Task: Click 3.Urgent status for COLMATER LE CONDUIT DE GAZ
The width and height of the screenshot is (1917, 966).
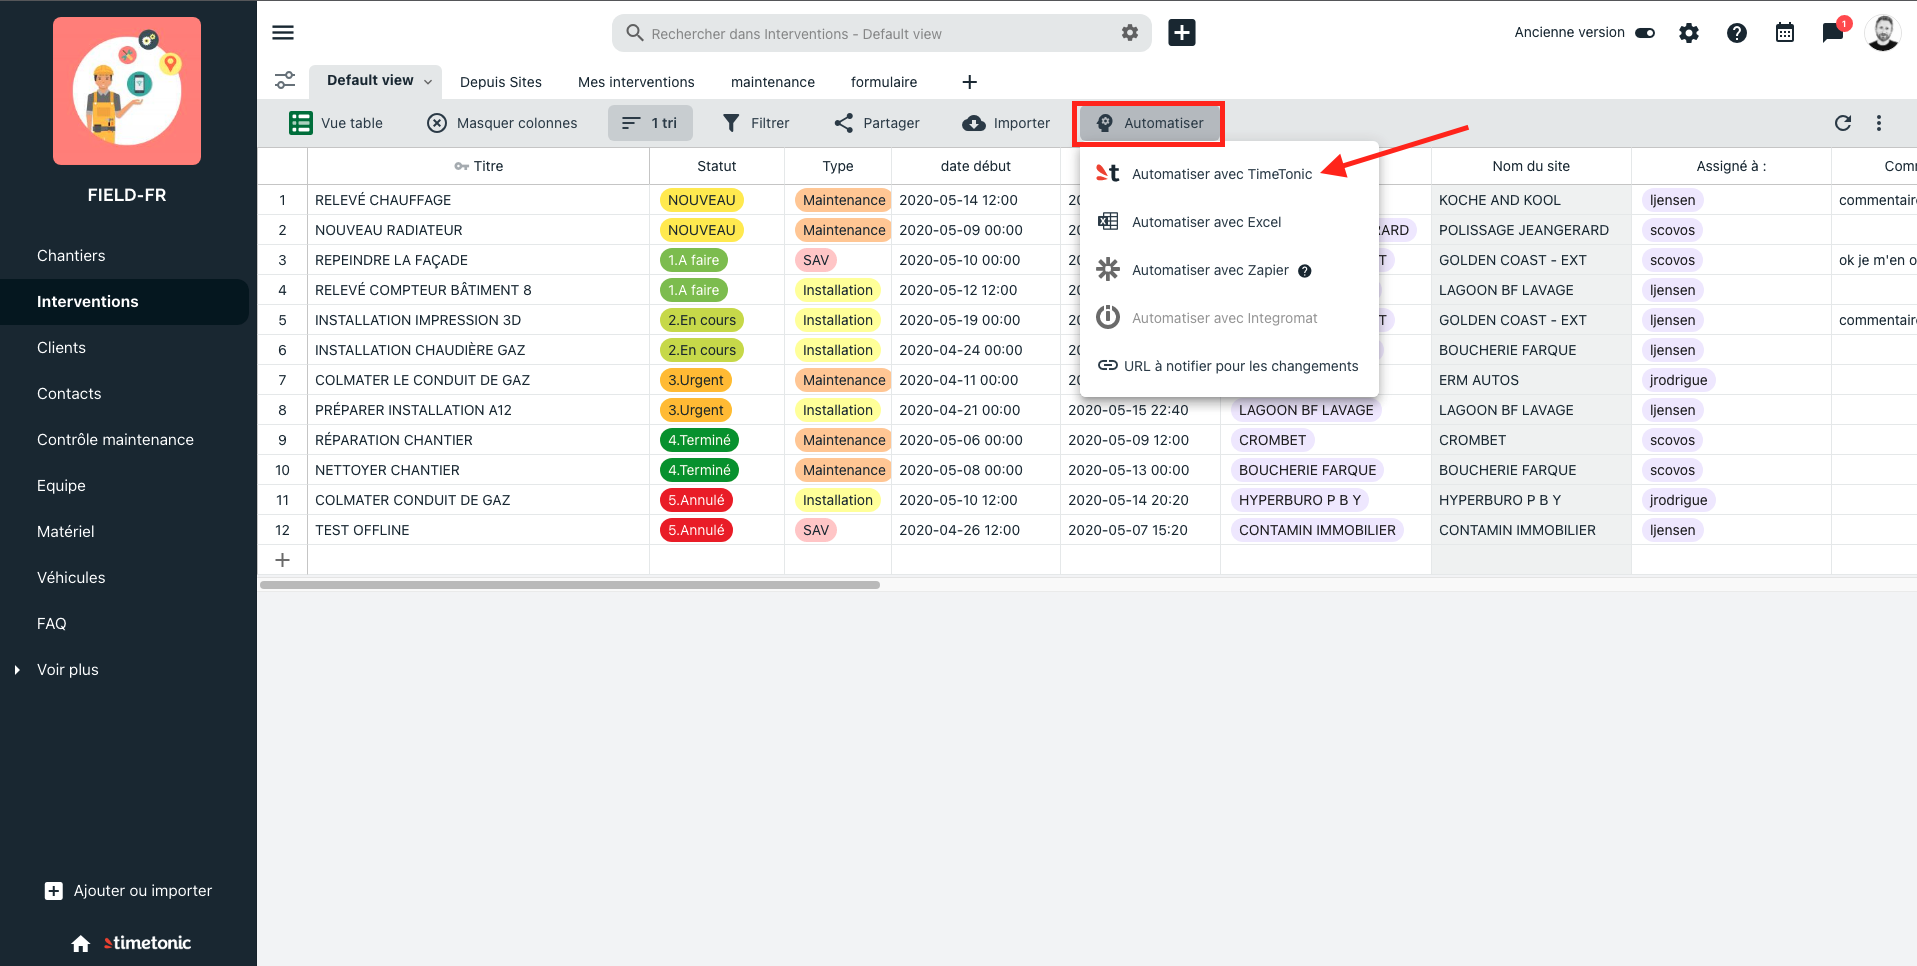Action: pos(696,380)
